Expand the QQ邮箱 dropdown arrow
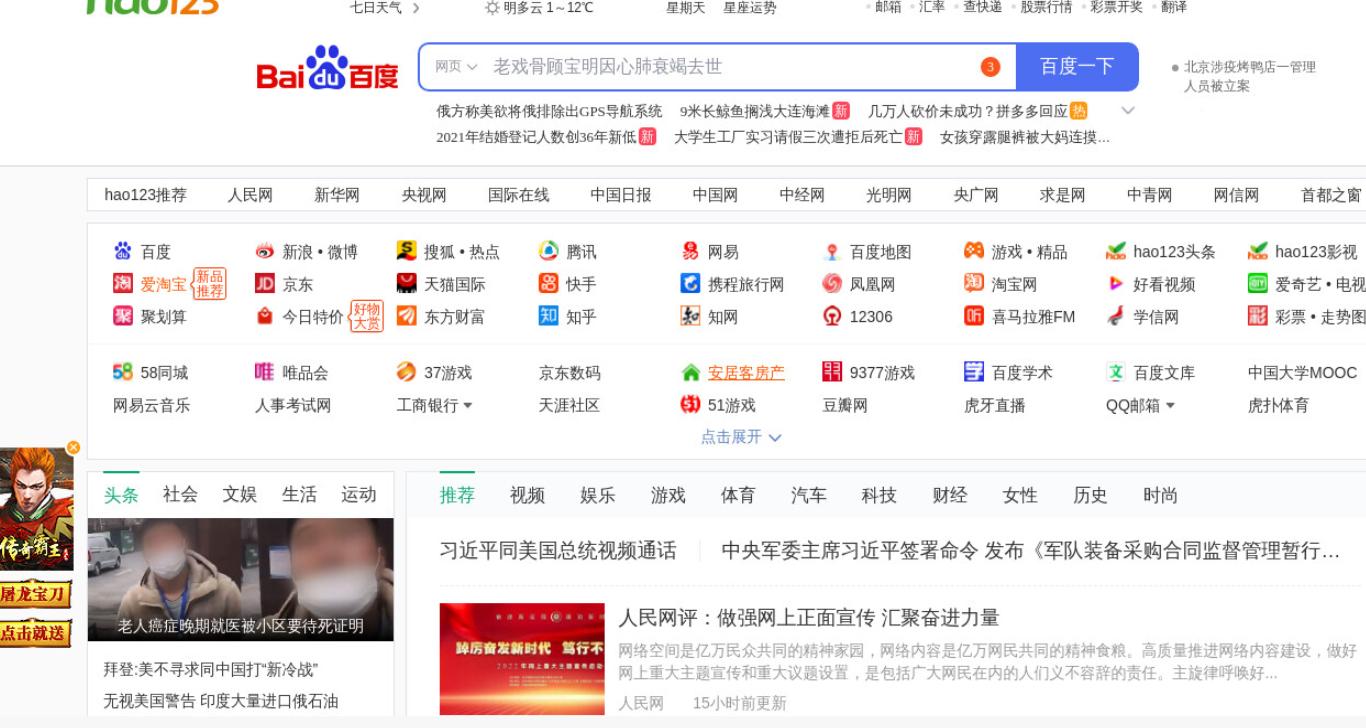 tap(1170, 406)
